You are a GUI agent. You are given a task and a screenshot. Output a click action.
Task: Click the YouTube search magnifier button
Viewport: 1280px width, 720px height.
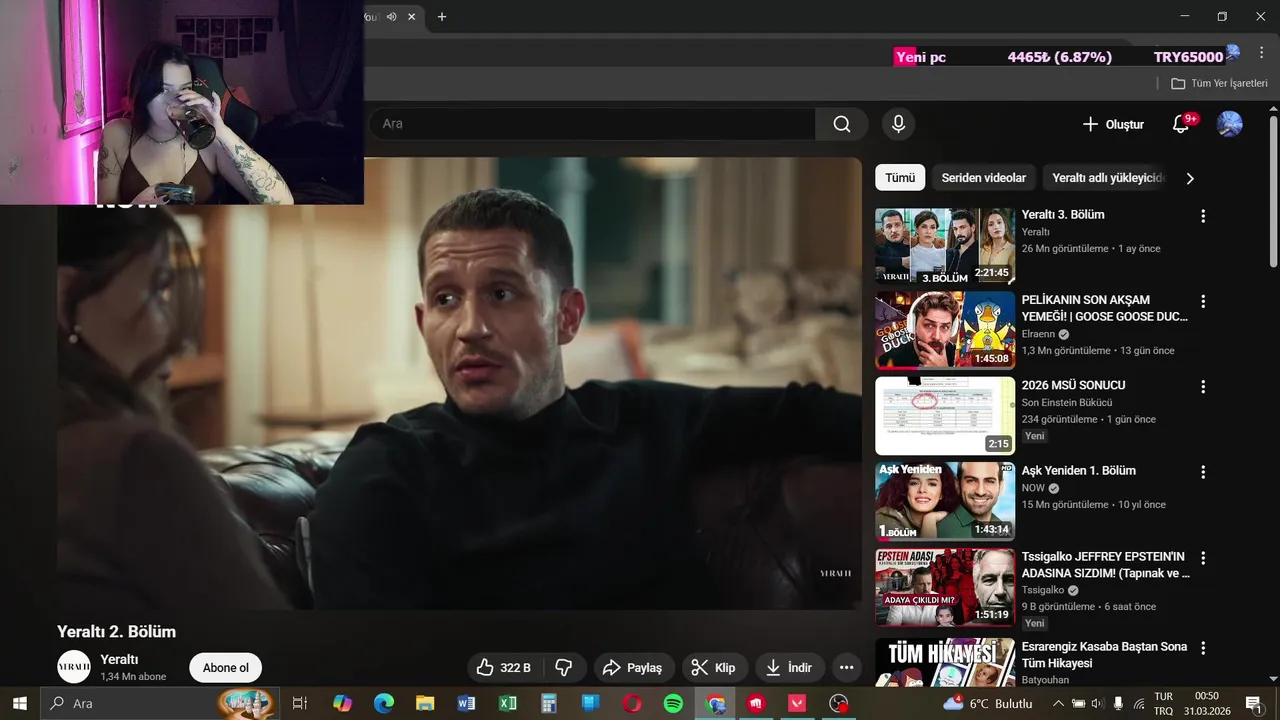click(x=842, y=124)
